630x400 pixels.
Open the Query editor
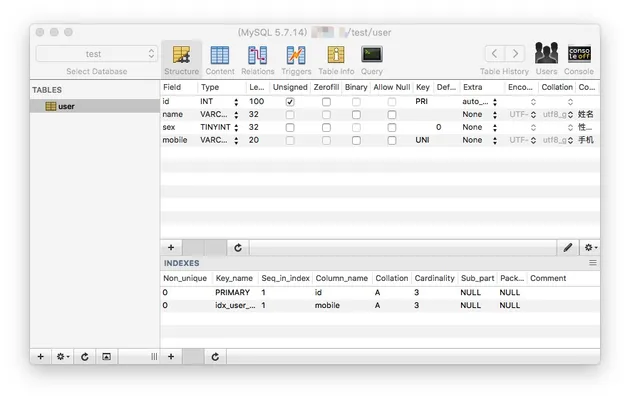coord(372,60)
